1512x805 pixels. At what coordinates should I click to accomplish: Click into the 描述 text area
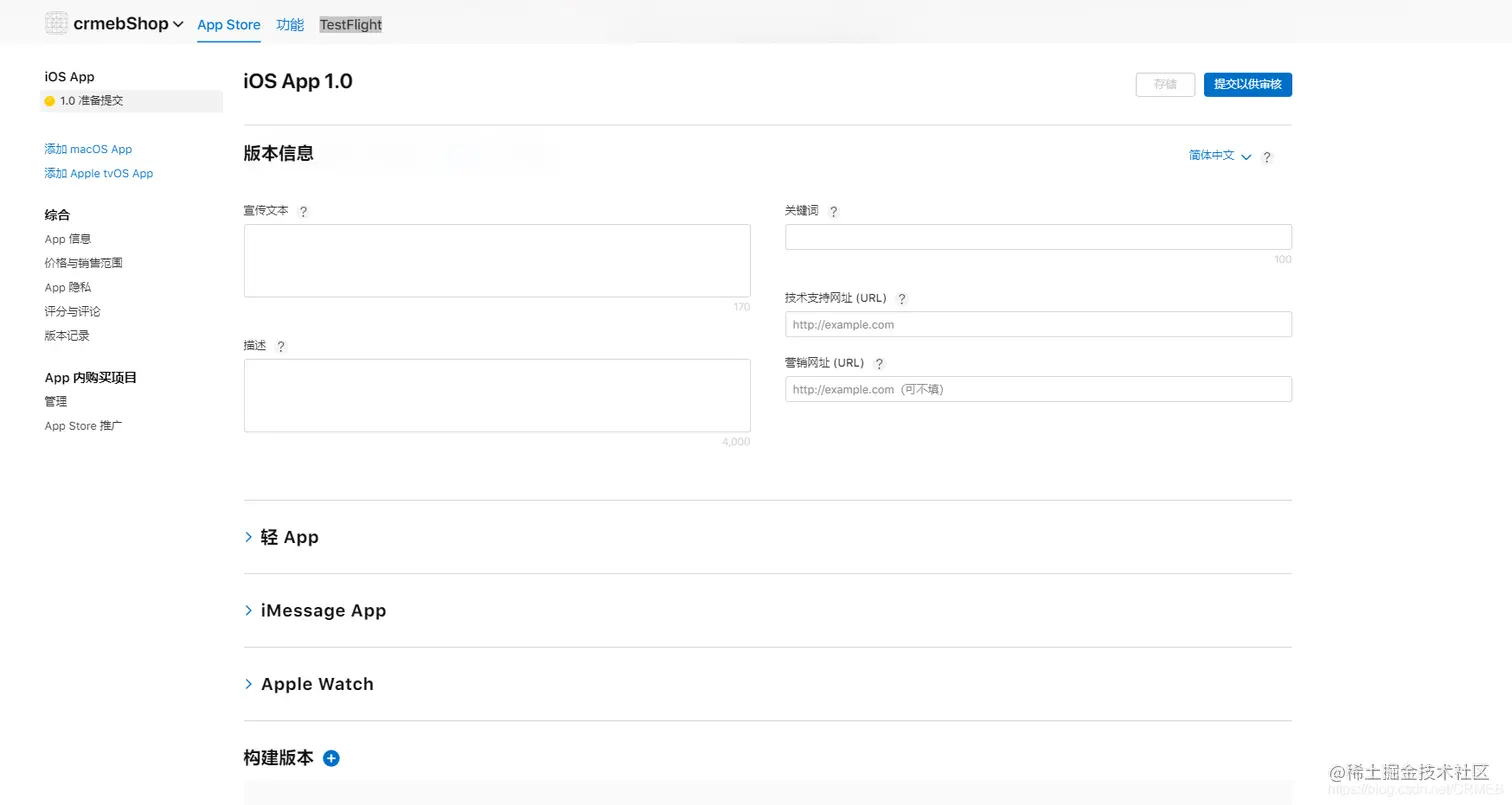pyautogui.click(x=497, y=395)
